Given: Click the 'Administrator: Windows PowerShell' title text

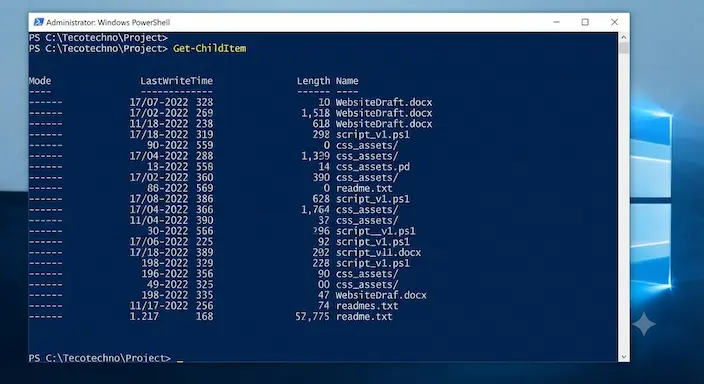Looking at the screenshot, I should click(108, 22).
